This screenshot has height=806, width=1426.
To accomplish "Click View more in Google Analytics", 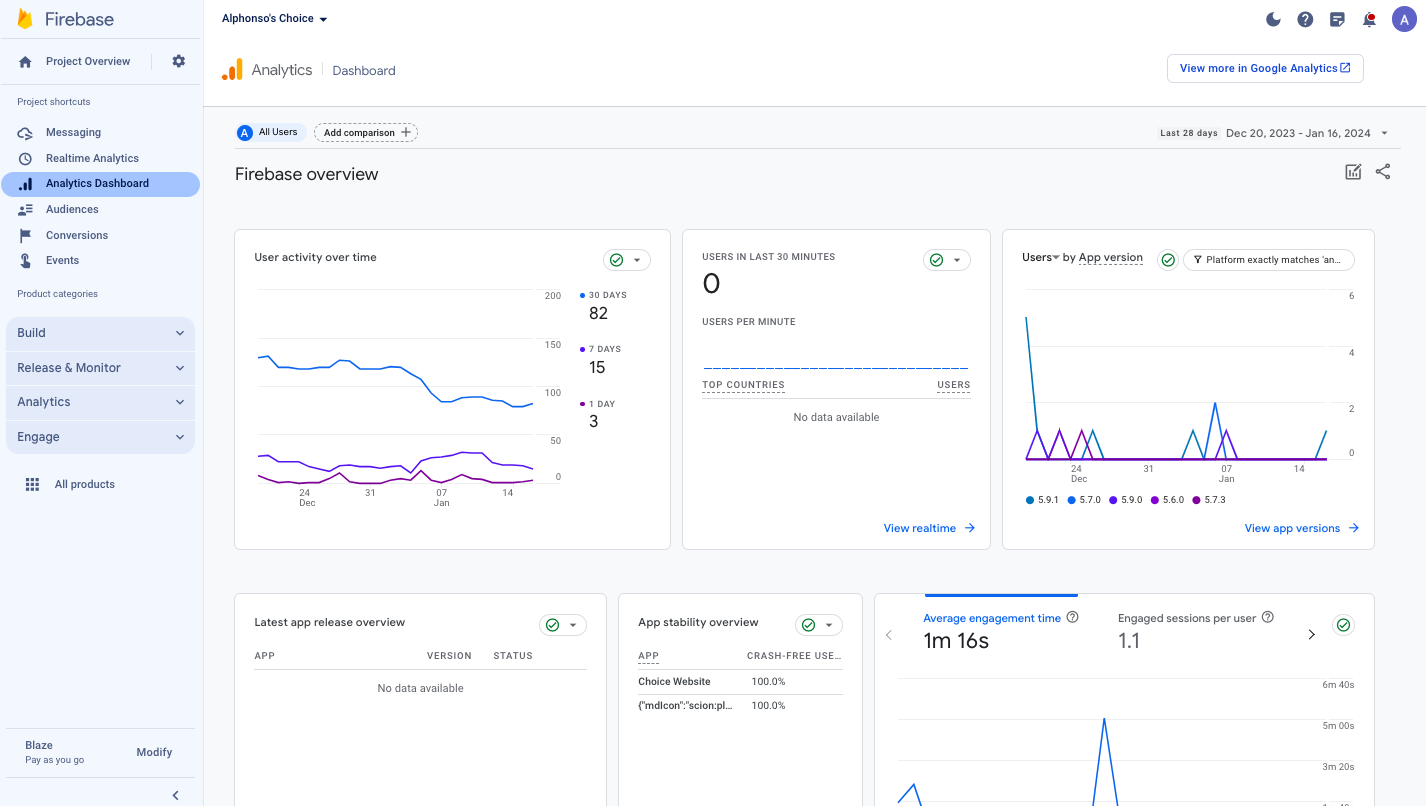I will point(1264,68).
